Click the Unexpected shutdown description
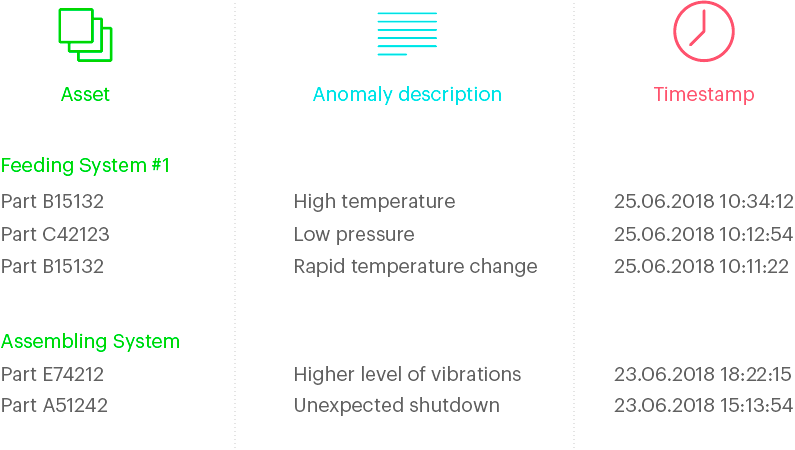Image resolution: width=795 pixels, height=450 pixels. tap(396, 406)
